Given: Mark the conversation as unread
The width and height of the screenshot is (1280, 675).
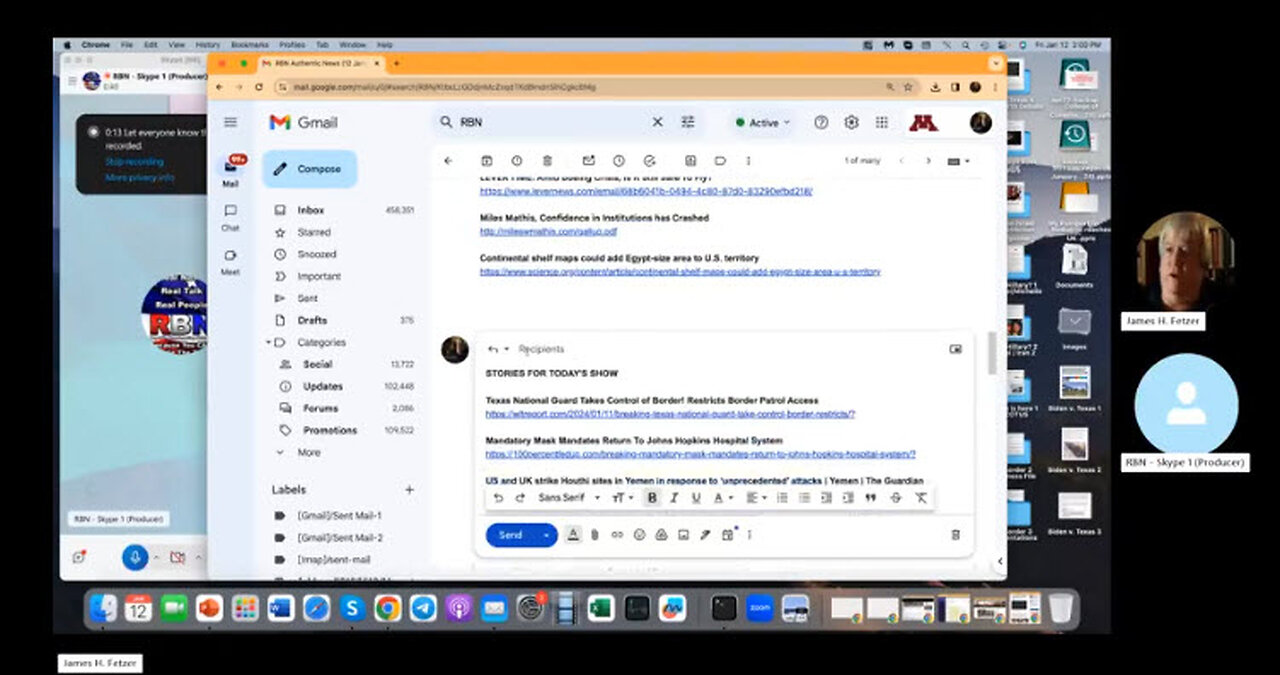Looking at the screenshot, I should (589, 160).
